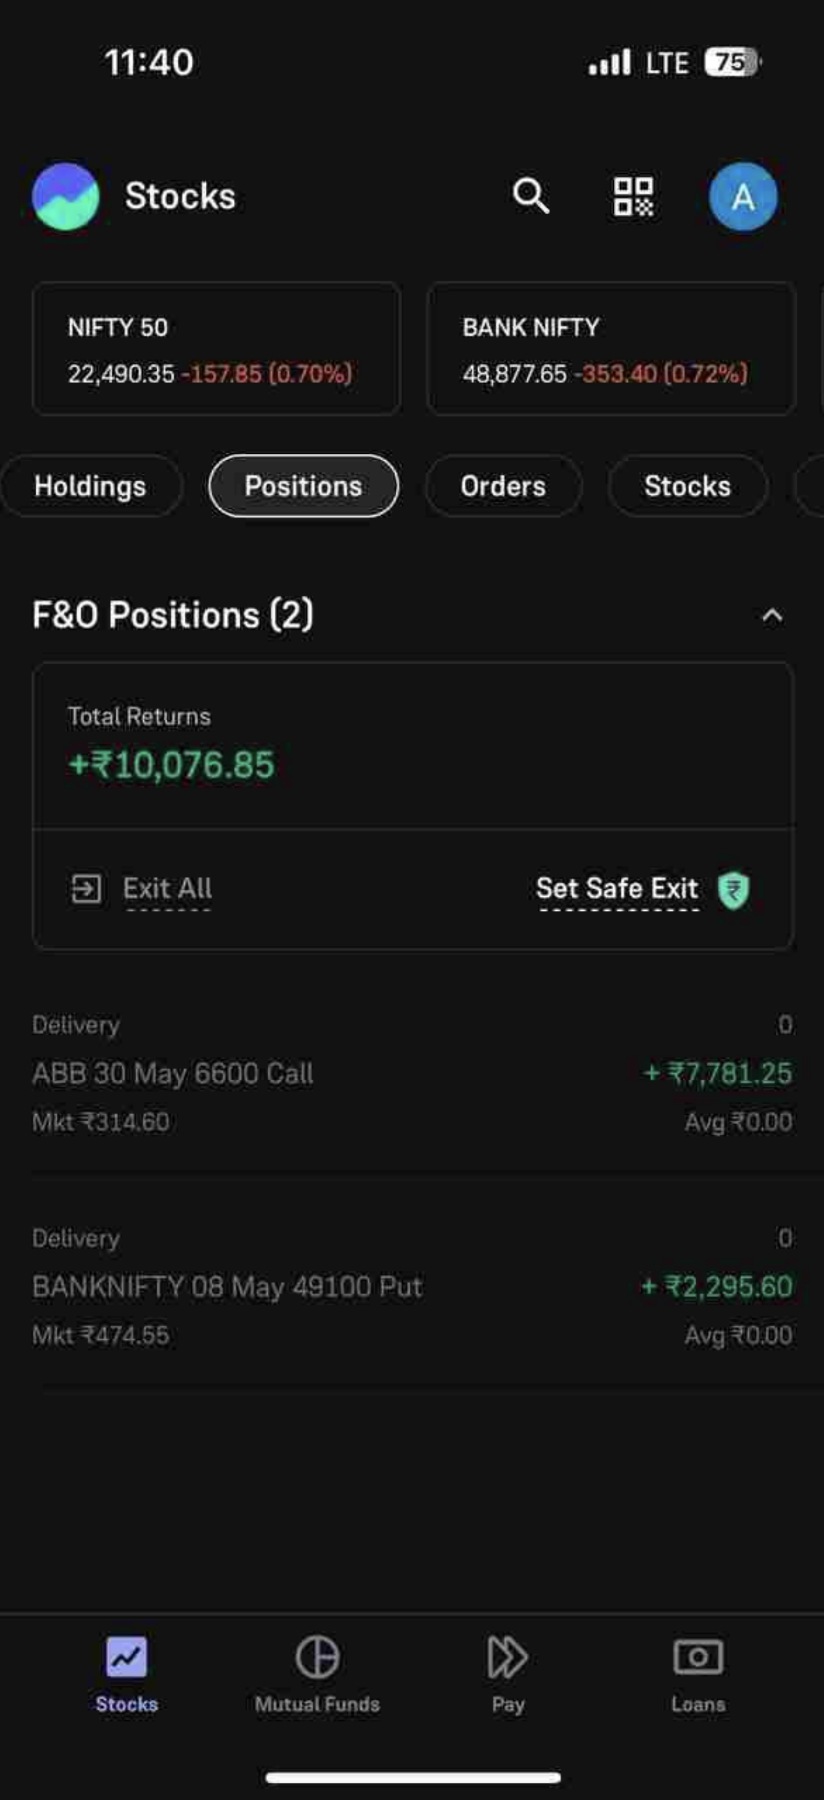Open ABB 30 May 6600 Call position
Image resolution: width=824 pixels, height=1800 pixels.
[x=412, y=1073]
